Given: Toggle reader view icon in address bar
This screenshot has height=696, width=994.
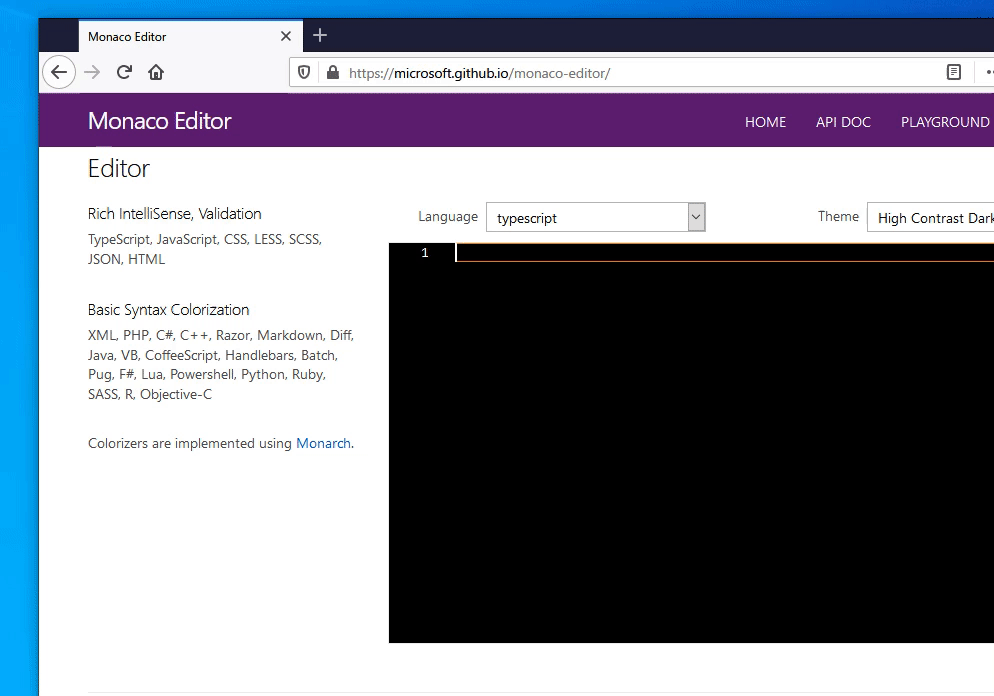Looking at the screenshot, I should tap(953, 72).
